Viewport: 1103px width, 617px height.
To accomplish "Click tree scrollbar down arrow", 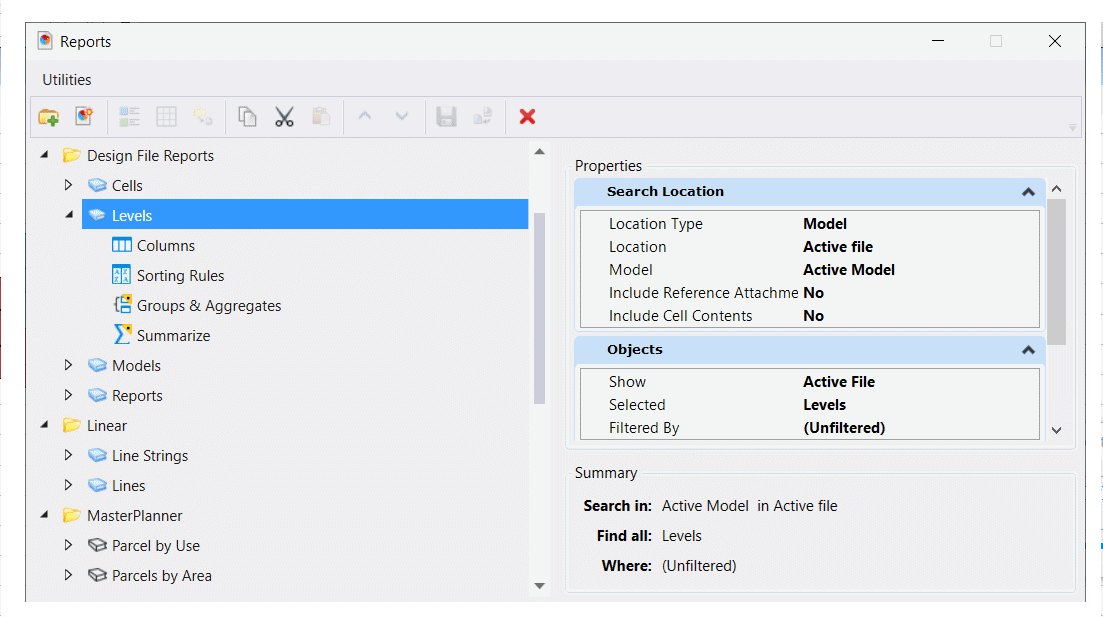I will (540, 585).
